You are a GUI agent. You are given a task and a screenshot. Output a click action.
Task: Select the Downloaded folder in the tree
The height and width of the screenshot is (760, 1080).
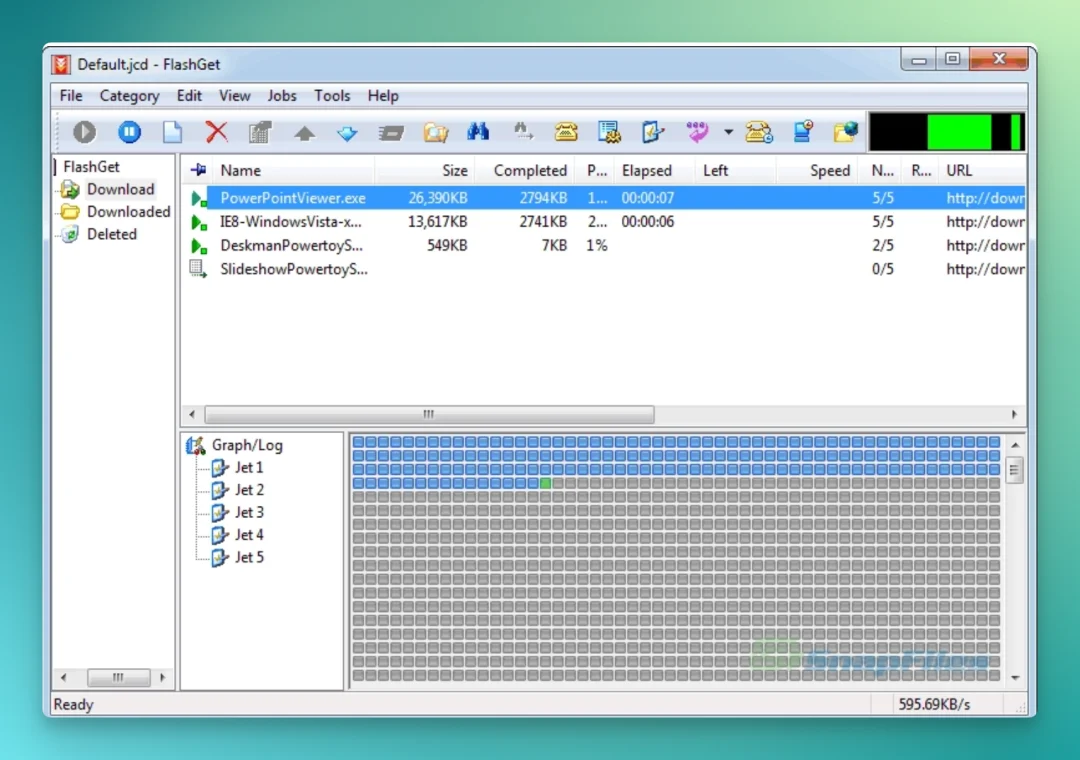pyautogui.click(x=128, y=212)
